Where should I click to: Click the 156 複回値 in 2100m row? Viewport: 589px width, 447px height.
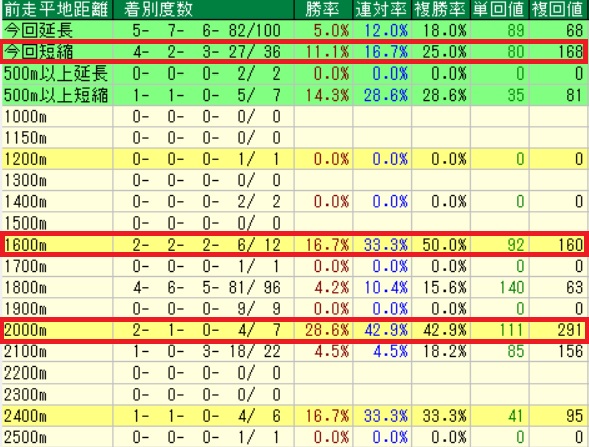coord(570,352)
